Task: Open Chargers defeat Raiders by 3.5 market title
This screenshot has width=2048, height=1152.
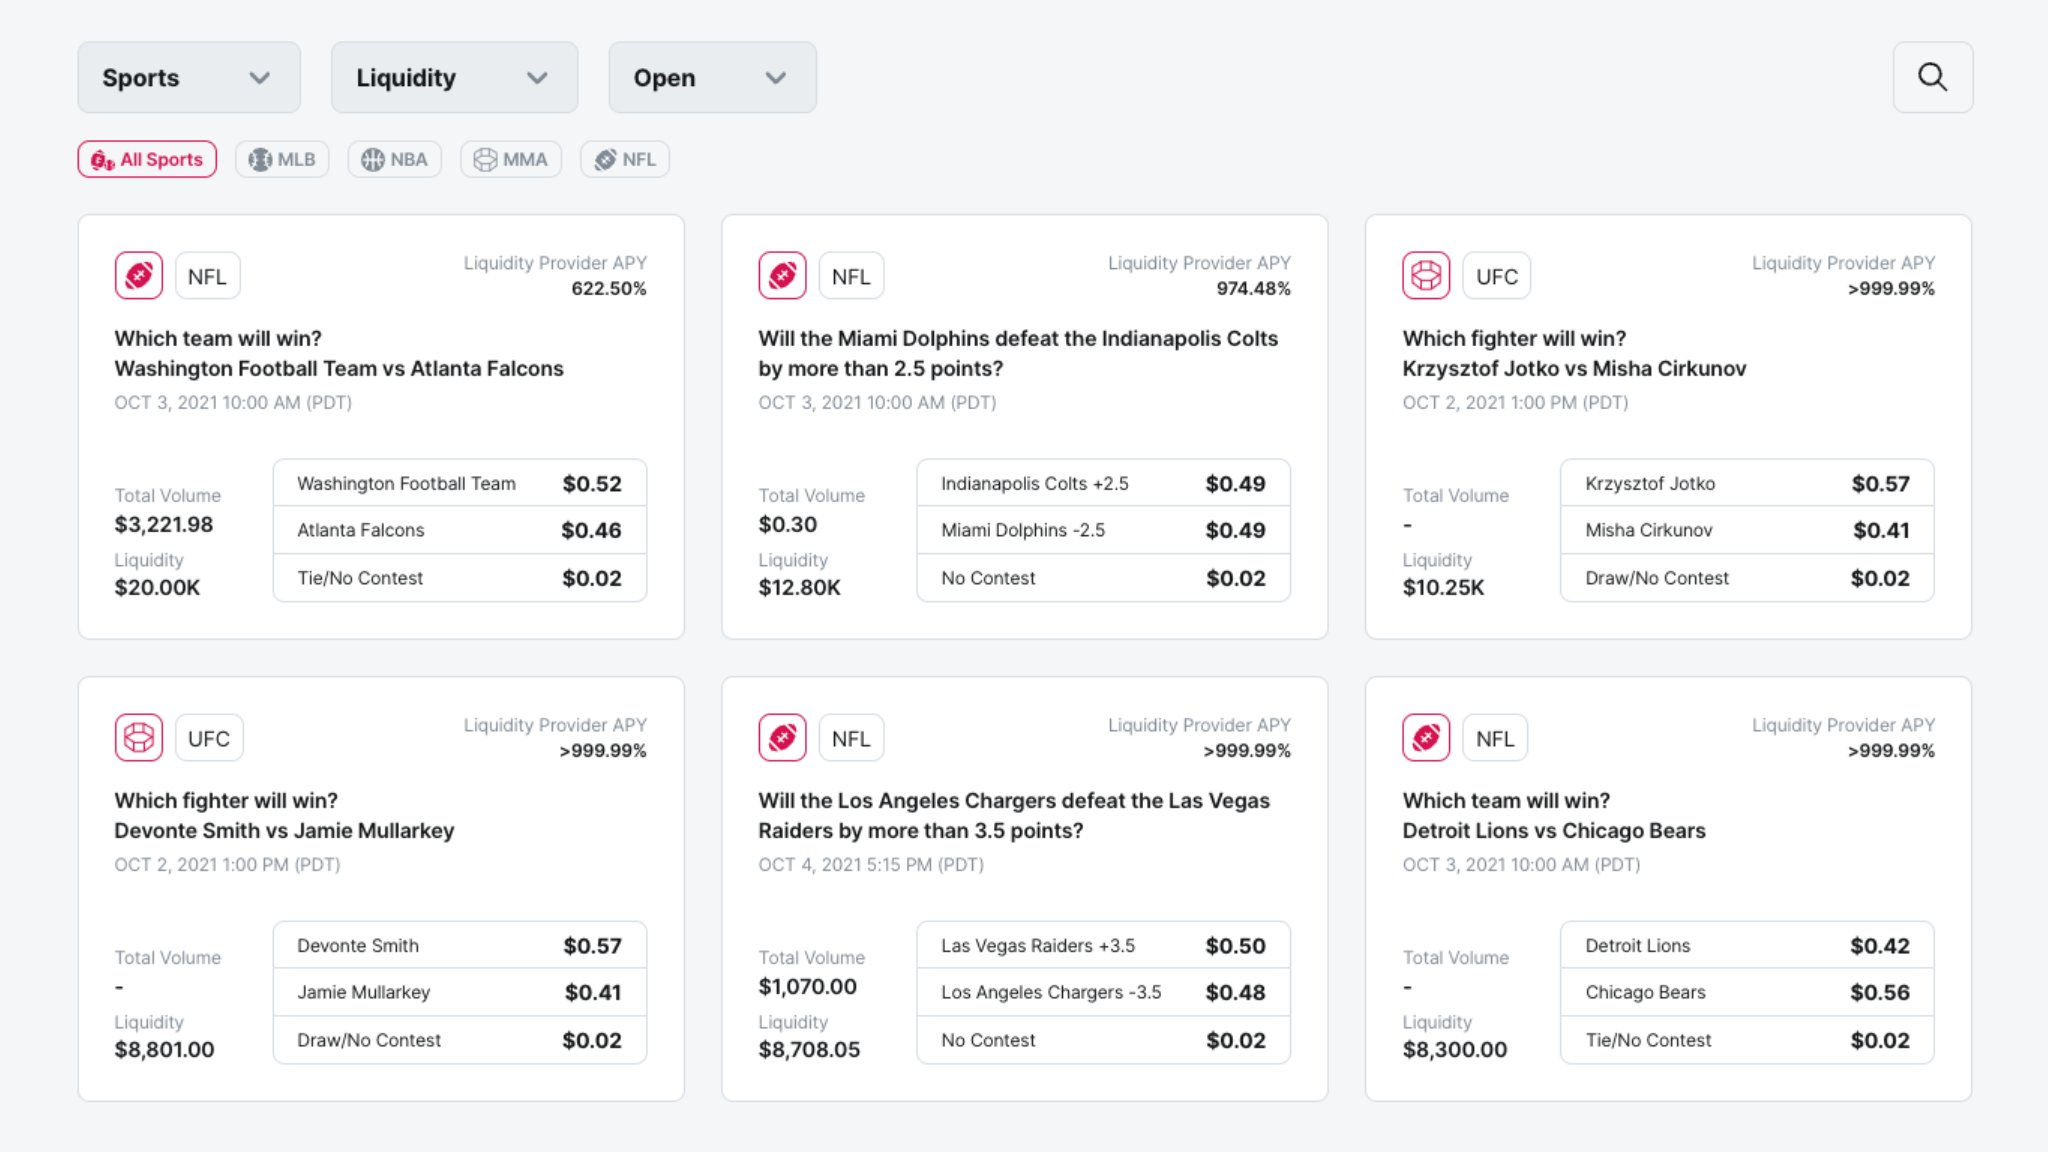Action: [x=1014, y=815]
